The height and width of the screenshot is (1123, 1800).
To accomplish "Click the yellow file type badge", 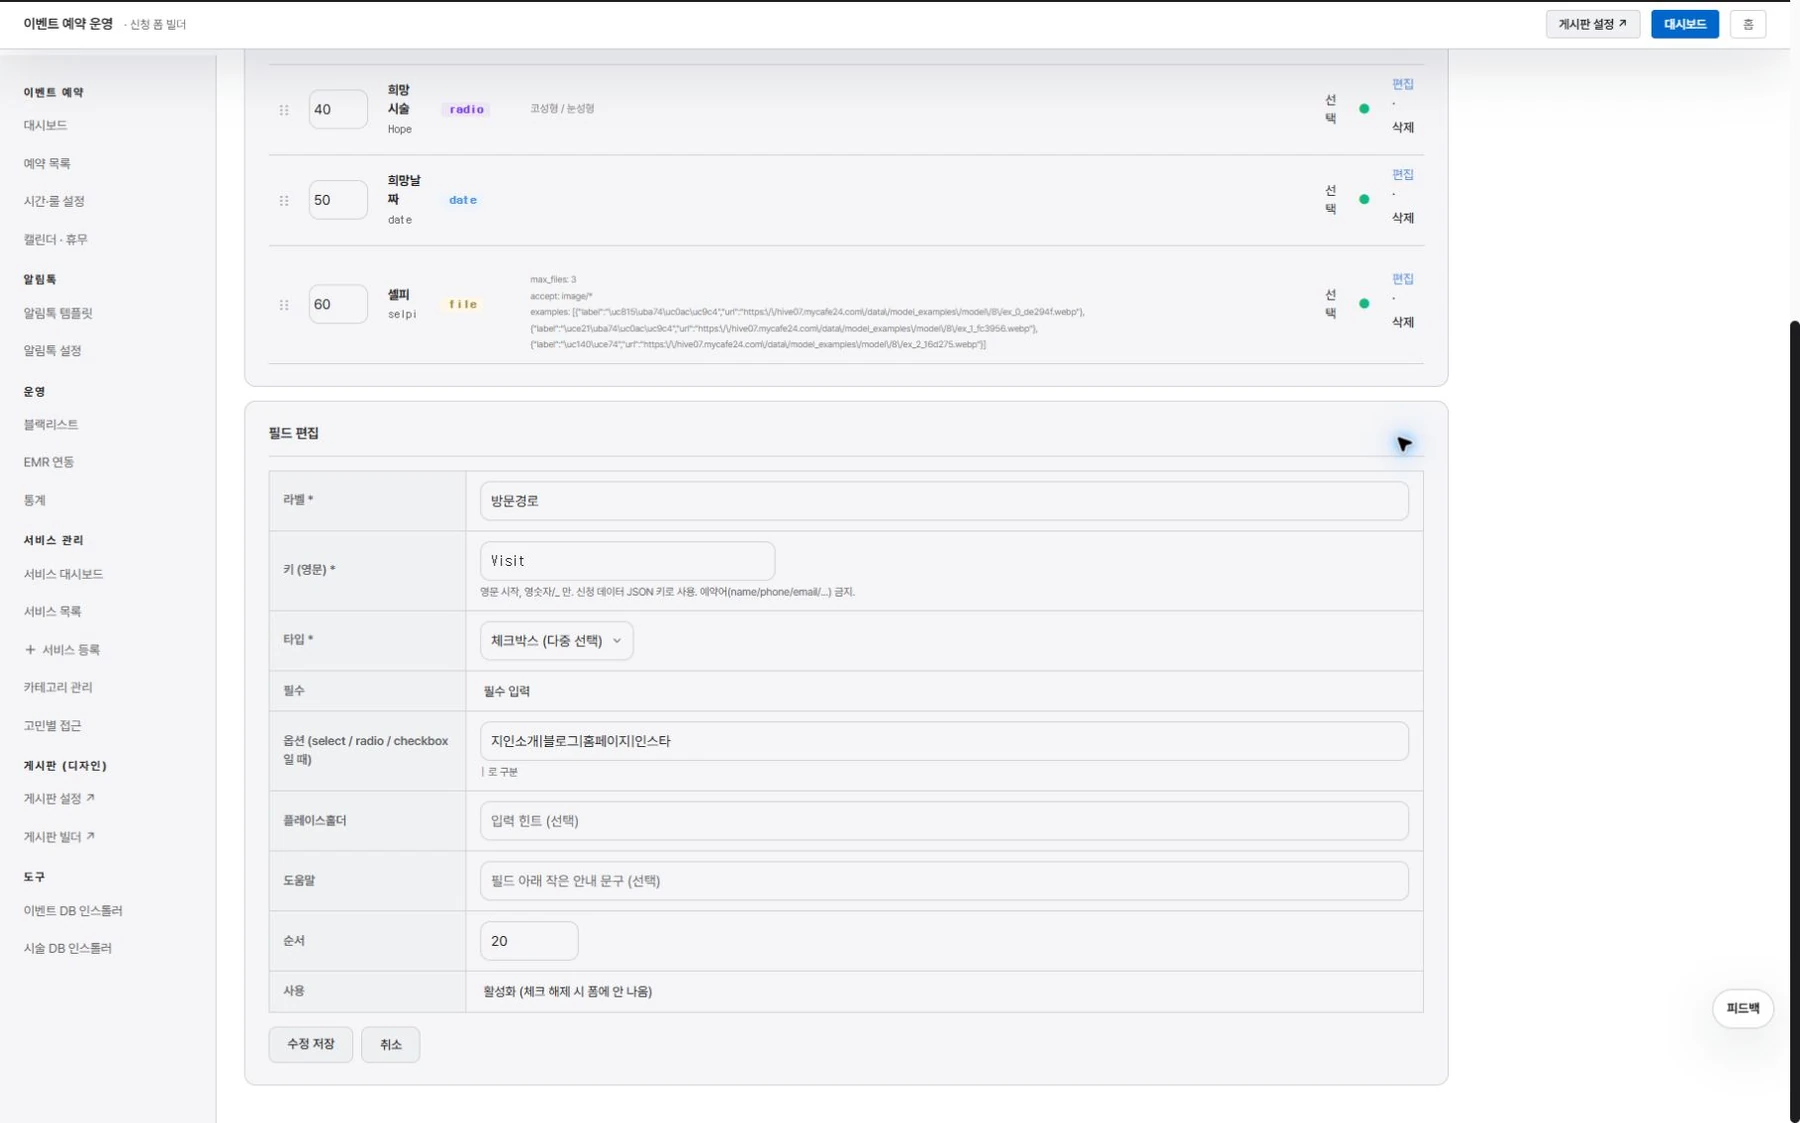I will 463,304.
